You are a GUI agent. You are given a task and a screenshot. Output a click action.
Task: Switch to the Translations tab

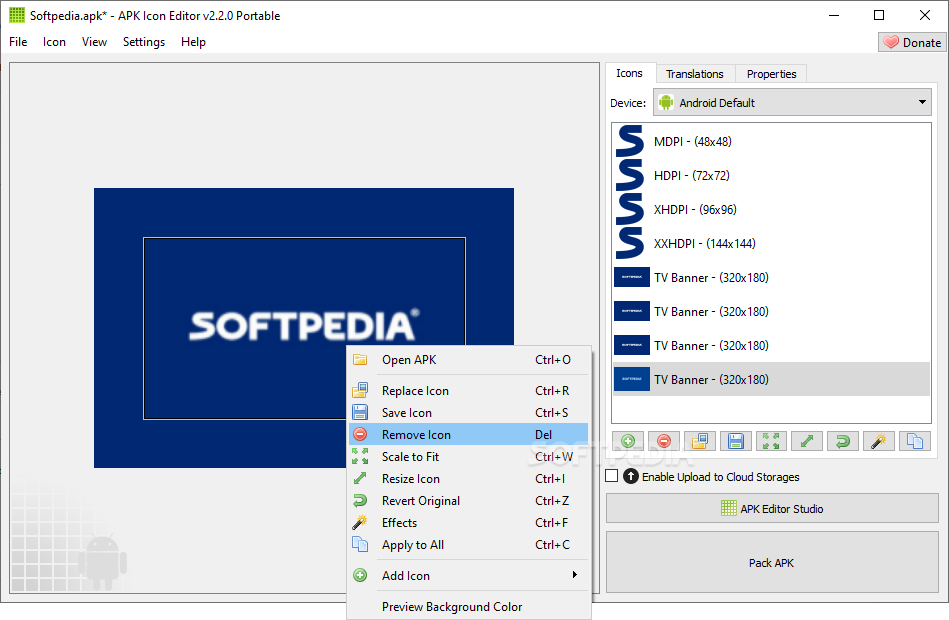695,74
